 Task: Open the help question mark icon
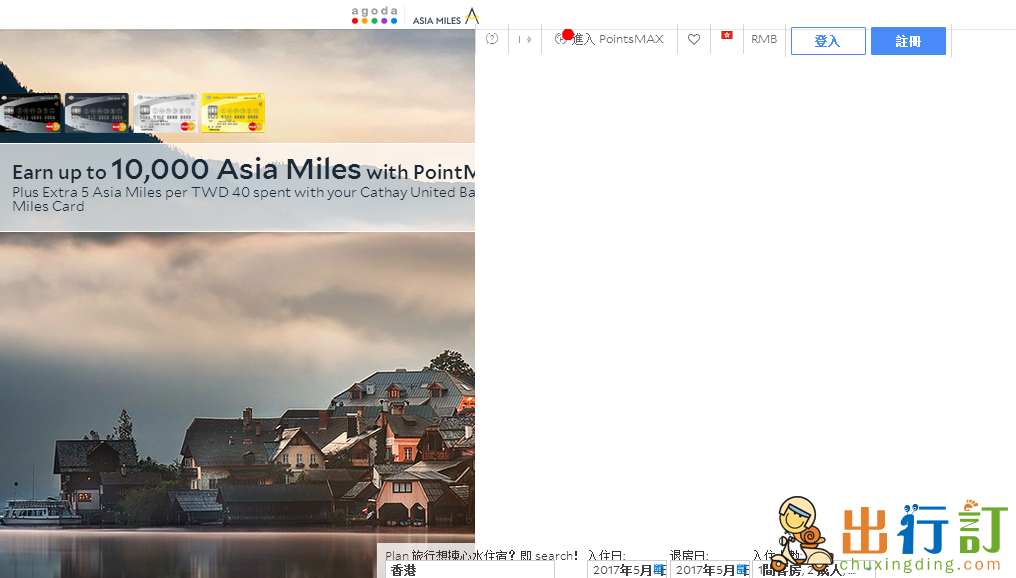[492, 39]
